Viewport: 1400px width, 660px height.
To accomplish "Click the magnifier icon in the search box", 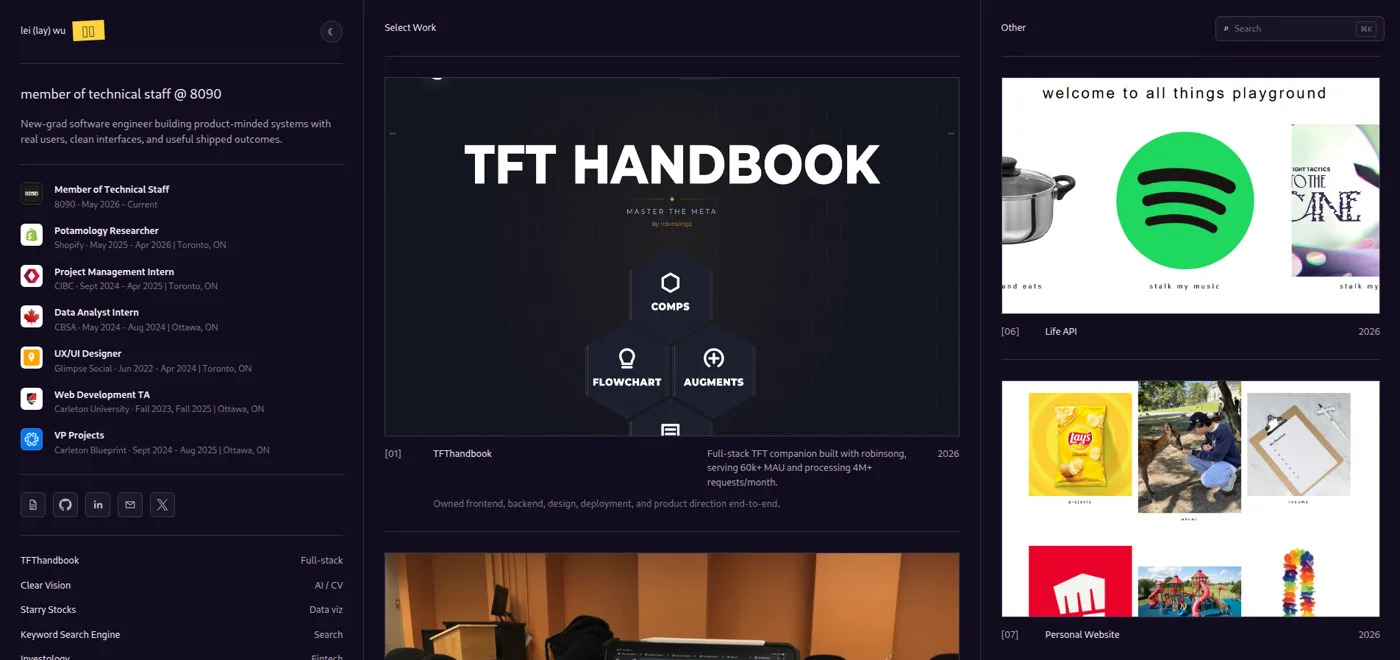I will tap(1226, 29).
